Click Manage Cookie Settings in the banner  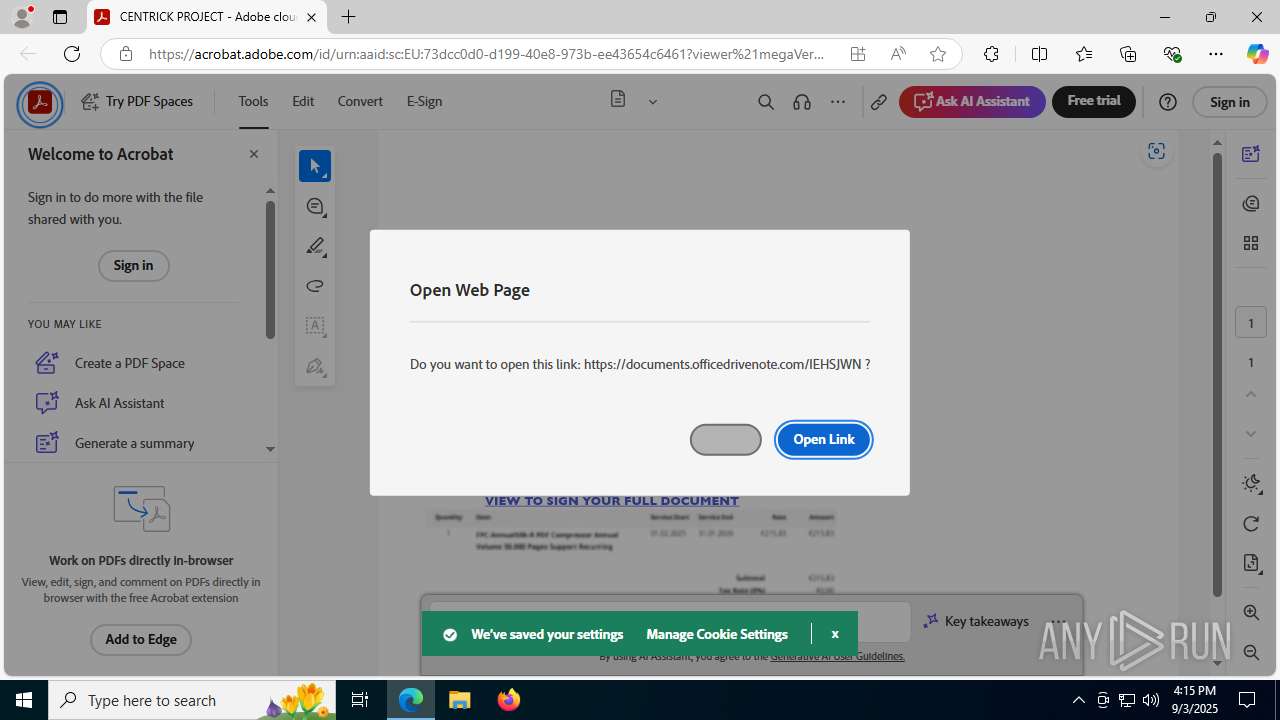(x=717, y=634)
